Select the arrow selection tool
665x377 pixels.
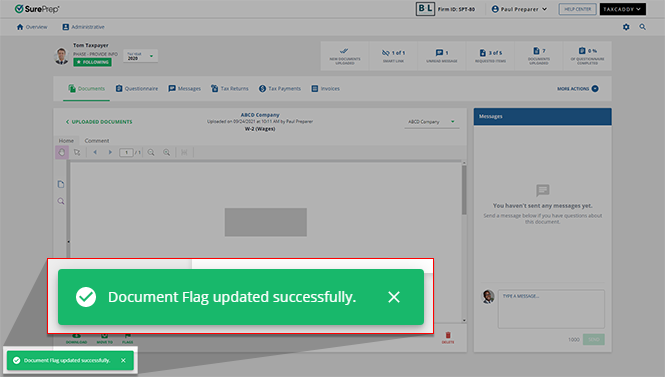77,152
